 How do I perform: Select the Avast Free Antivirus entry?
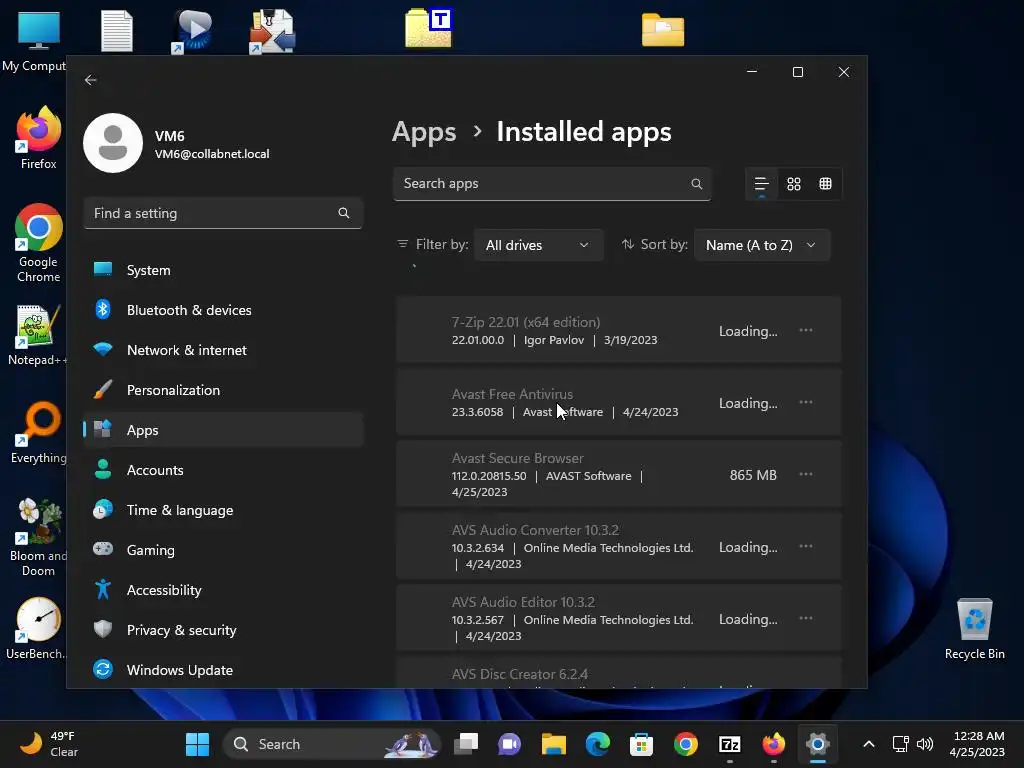(618, 402)
